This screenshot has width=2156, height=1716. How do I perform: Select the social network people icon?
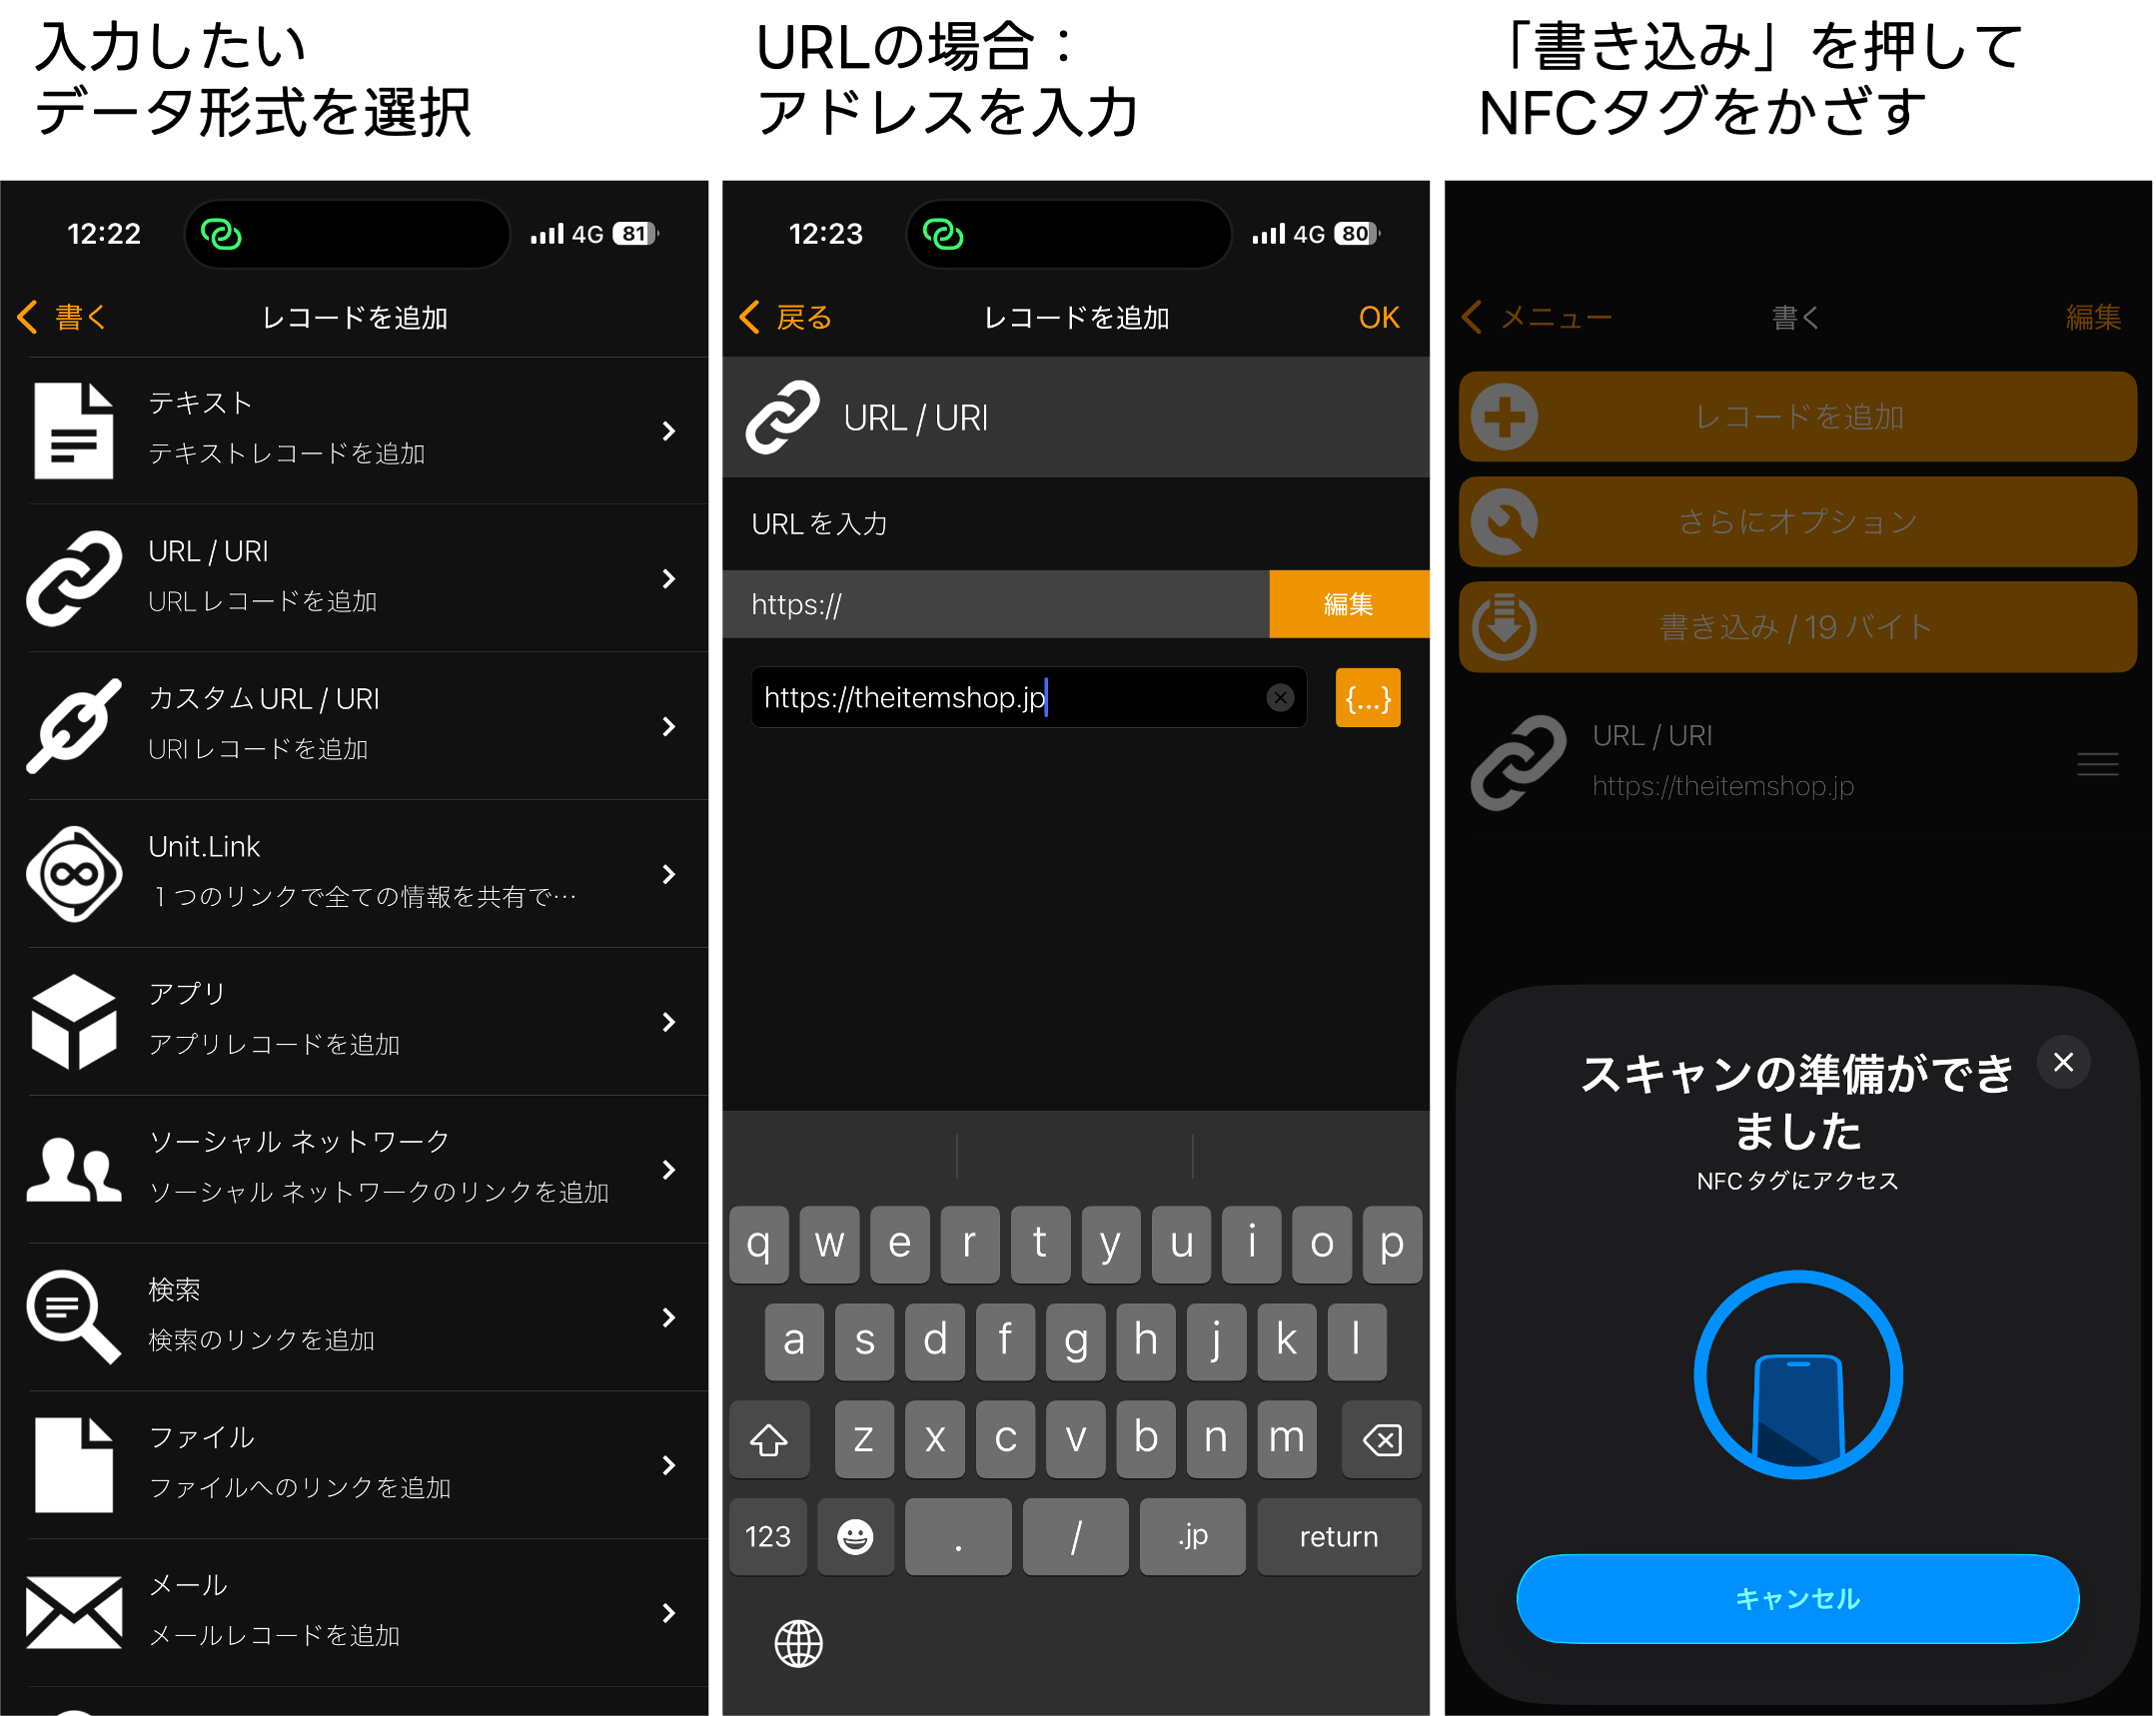(x=73, y=1169)
